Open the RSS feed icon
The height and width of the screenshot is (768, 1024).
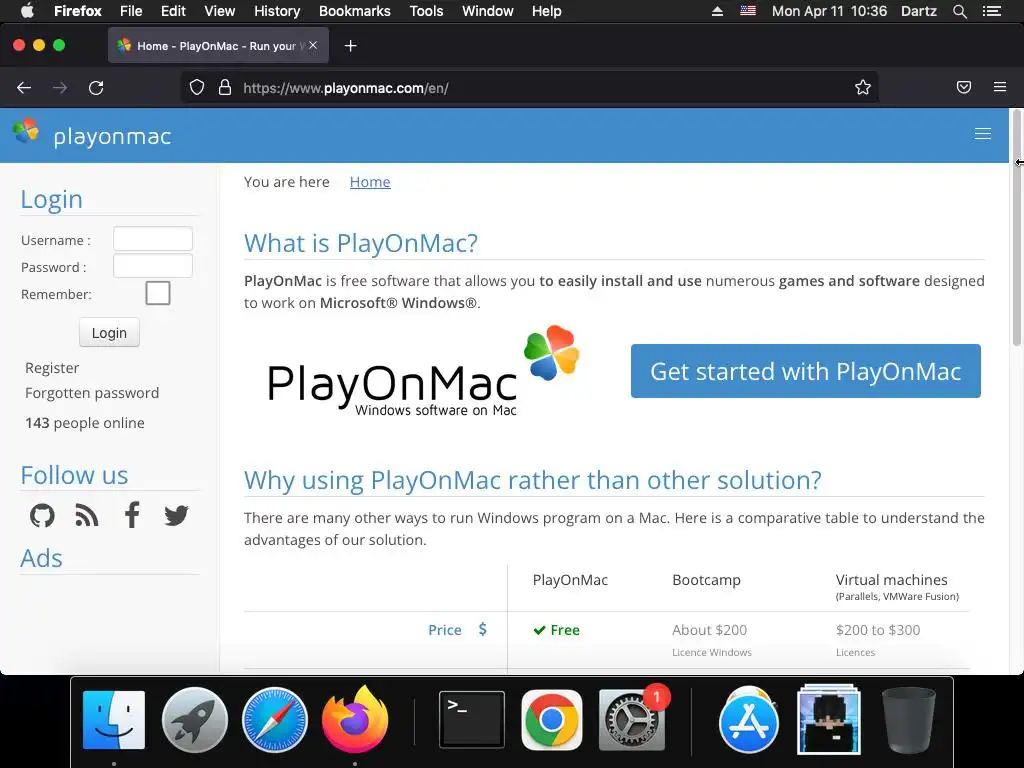(87, 515)
